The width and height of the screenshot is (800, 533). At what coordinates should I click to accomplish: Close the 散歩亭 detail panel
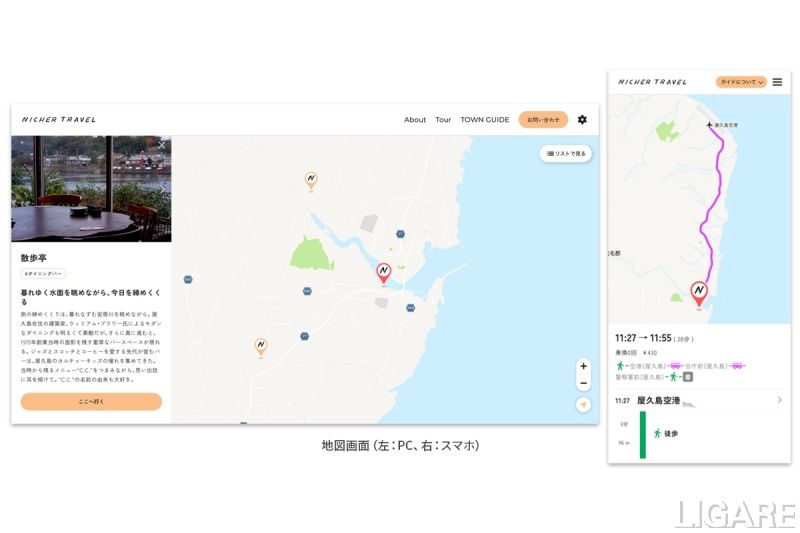coord(162,146)
